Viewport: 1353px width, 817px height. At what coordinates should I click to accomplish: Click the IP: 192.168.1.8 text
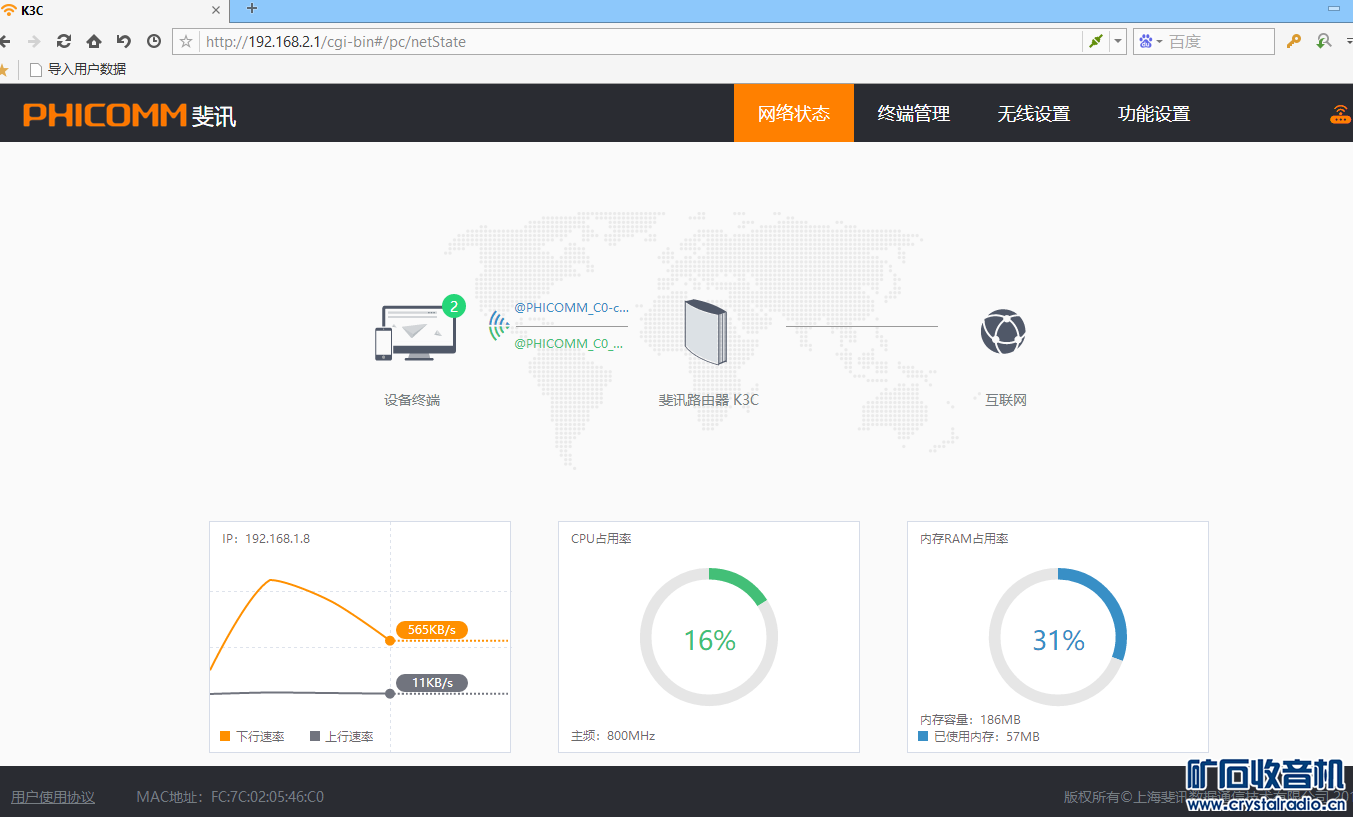pyautogui.click(x=266, y=539)
